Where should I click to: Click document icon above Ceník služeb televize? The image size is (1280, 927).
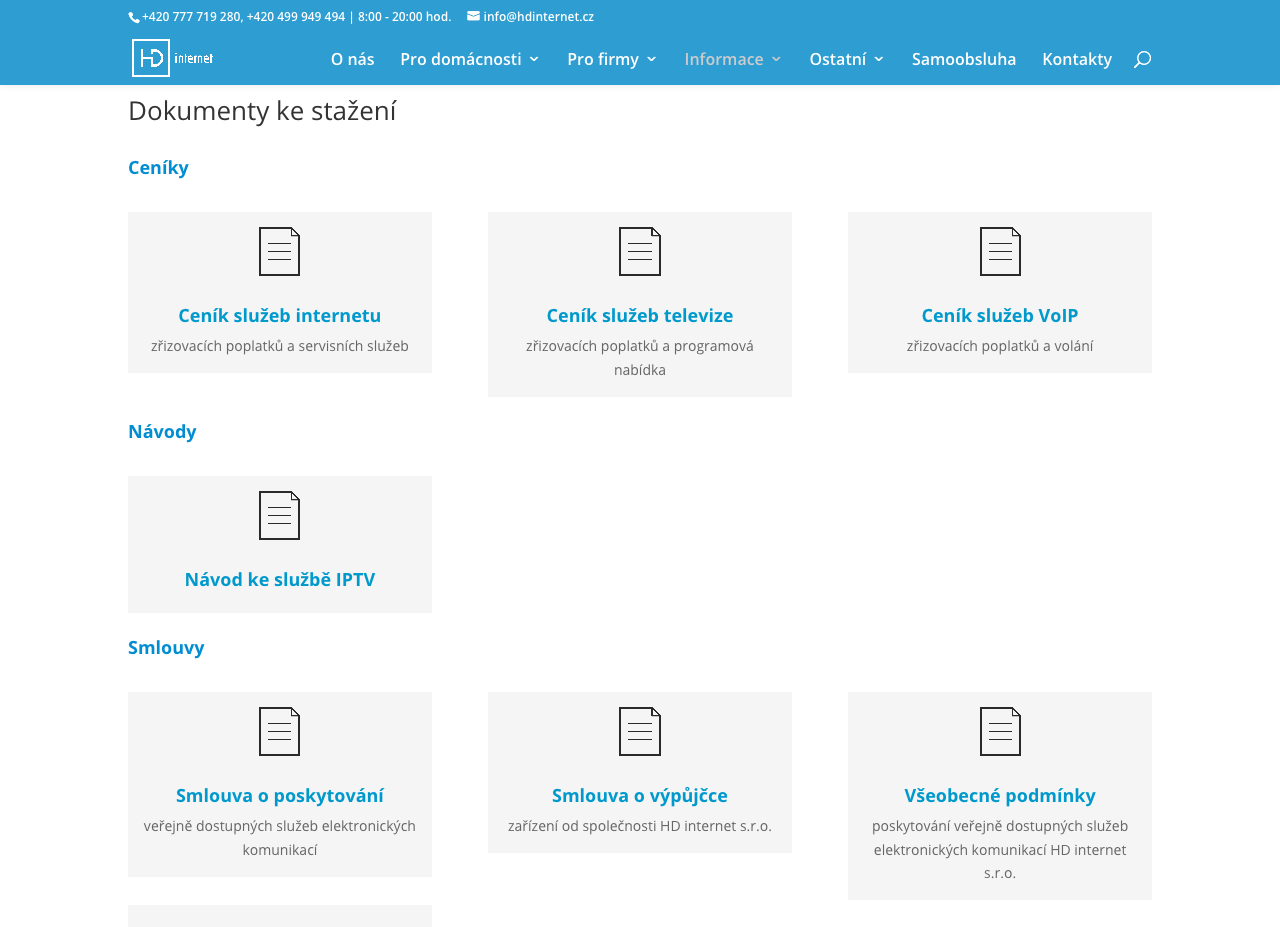[x=640, y=251]
